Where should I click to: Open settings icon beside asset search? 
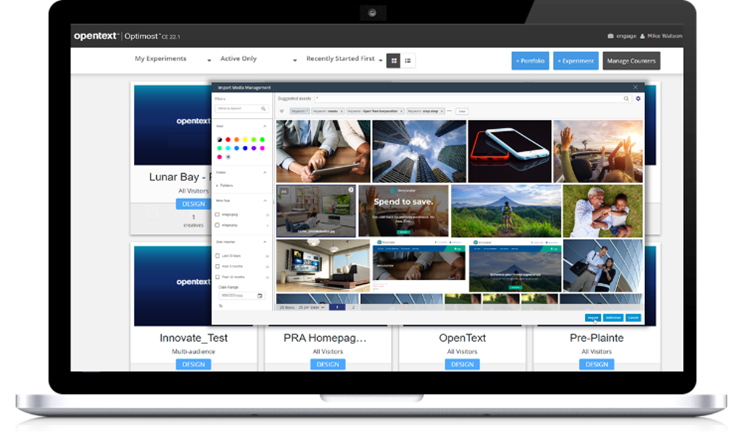[x=638, y=99]
